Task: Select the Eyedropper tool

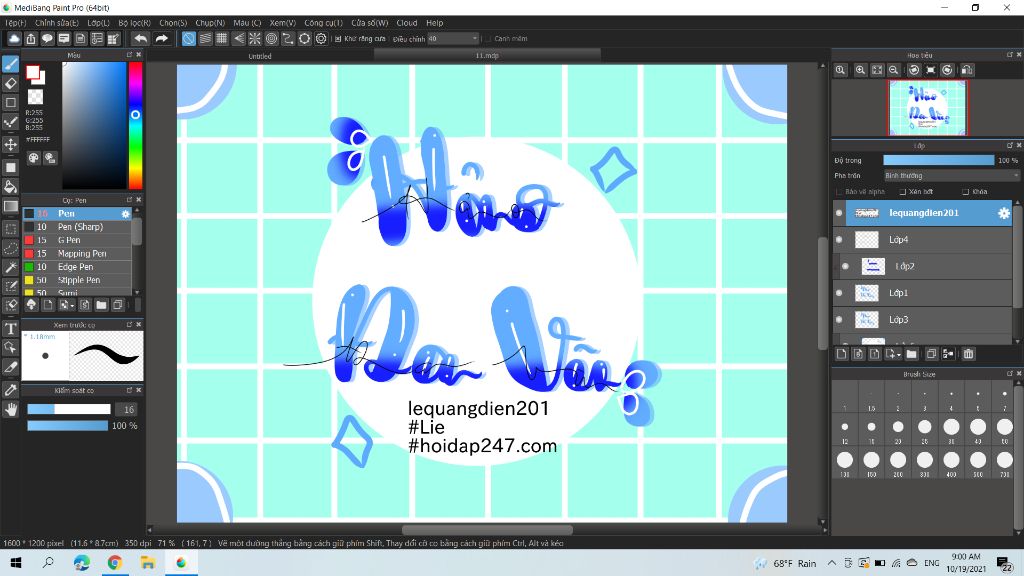Action: (x=10, y=390)
